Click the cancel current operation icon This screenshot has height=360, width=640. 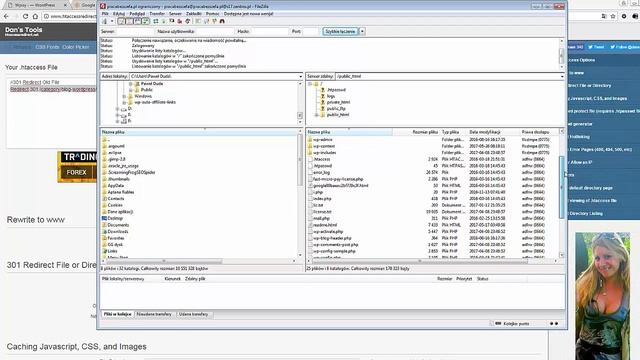pyautogui.click(x=172, y=21)
